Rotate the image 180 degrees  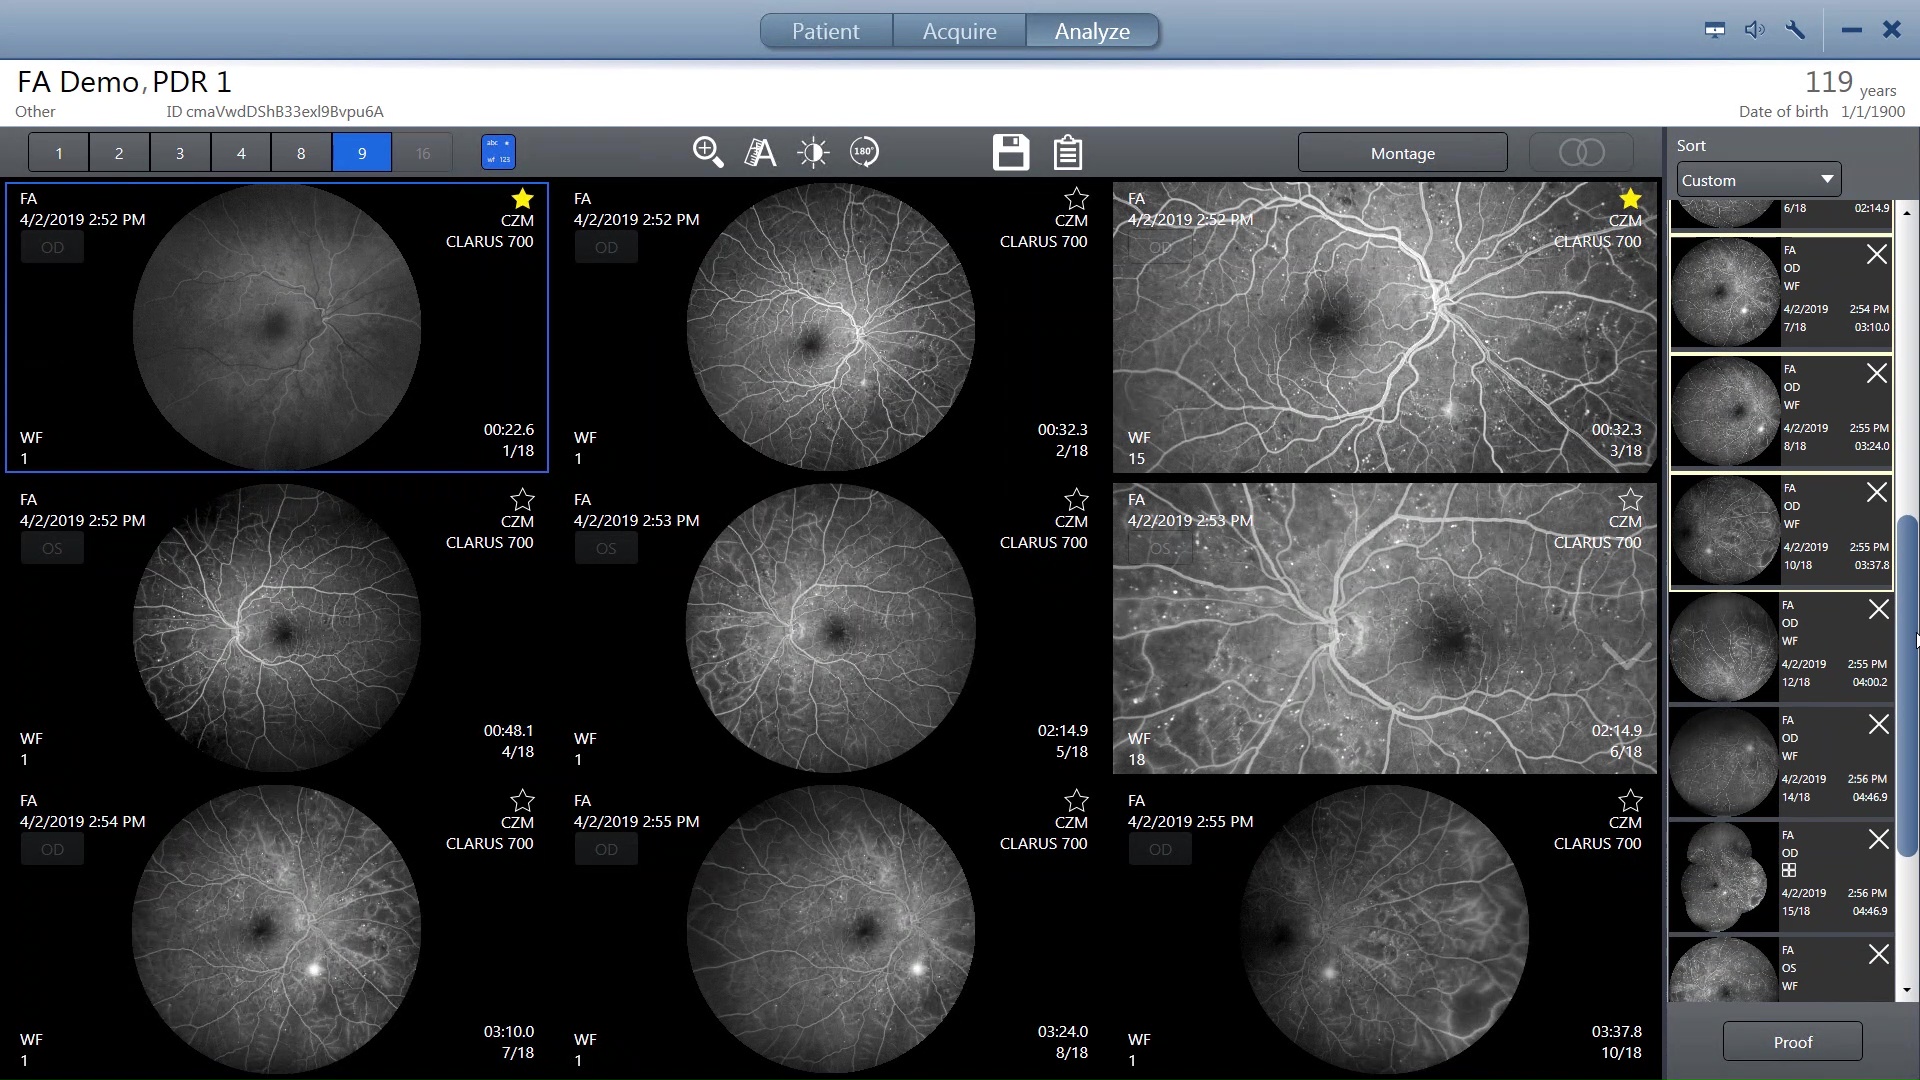864,152
